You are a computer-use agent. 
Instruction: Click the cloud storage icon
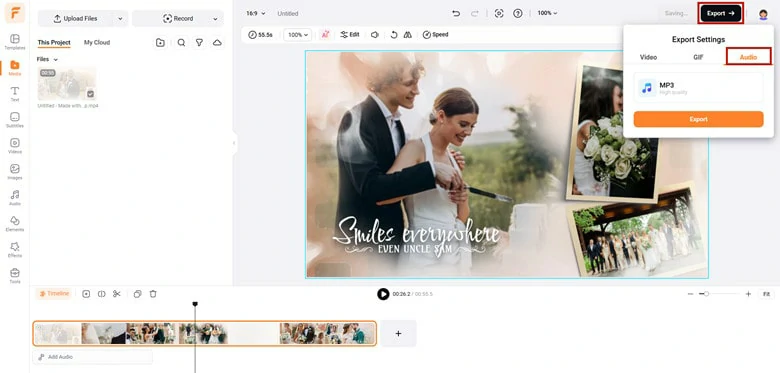[217, 43]
